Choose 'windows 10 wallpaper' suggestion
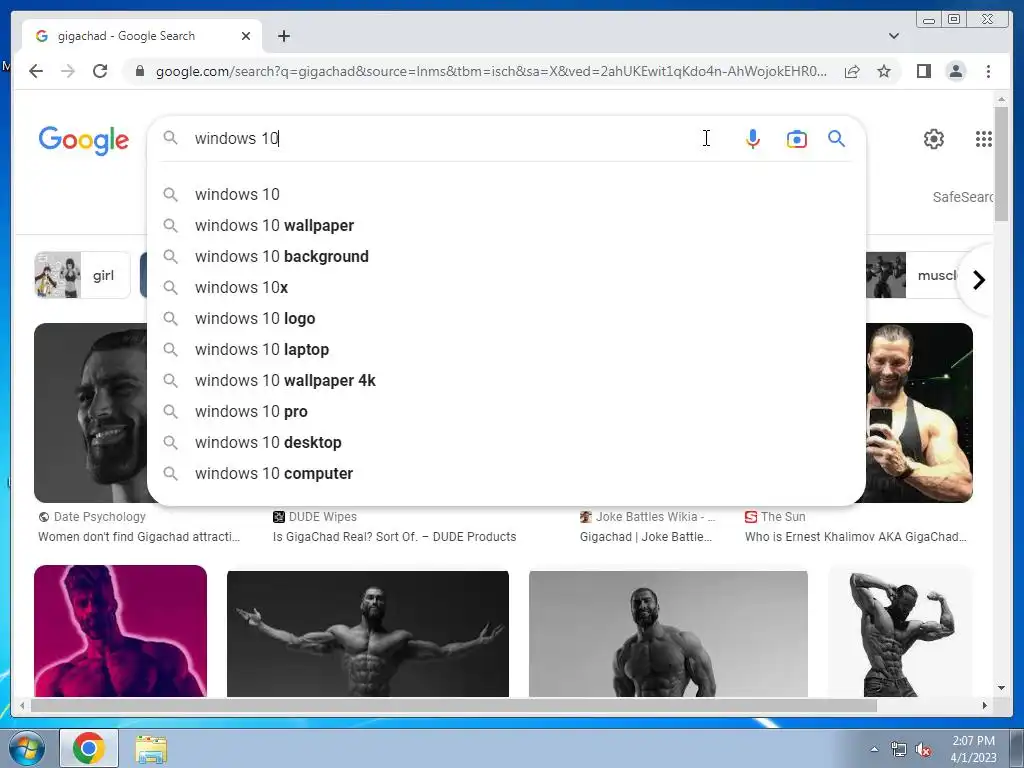Image resolution: width=1024 pixels, height=768 pixels. pyautogui.click(x=506, y=225)
